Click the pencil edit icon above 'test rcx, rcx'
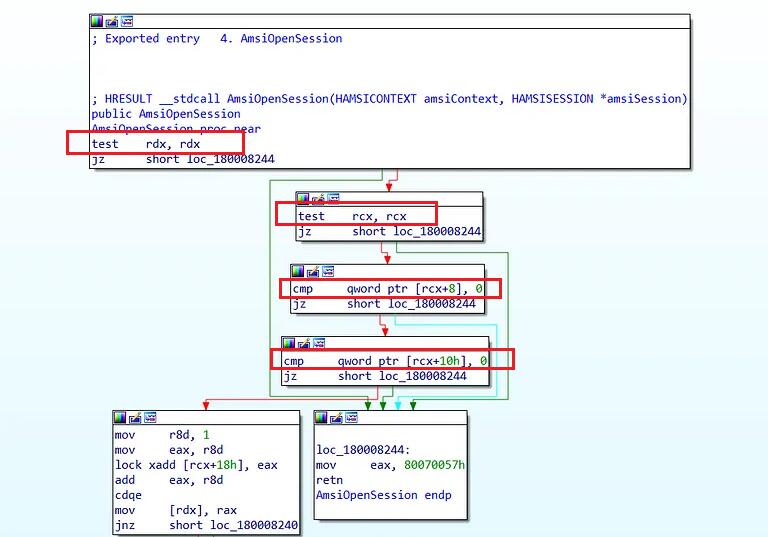Image resolution: width=768 pixels, height=537 pixels. [x=318, y=198]
